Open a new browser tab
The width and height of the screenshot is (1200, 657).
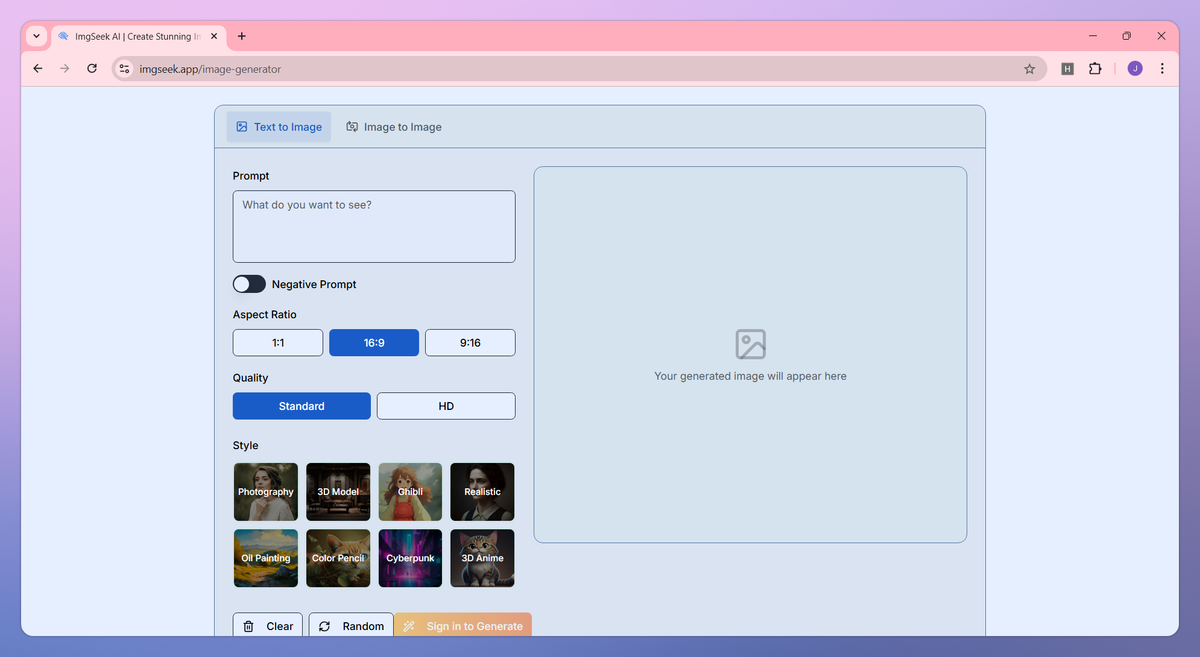click(x=241, y=36)
